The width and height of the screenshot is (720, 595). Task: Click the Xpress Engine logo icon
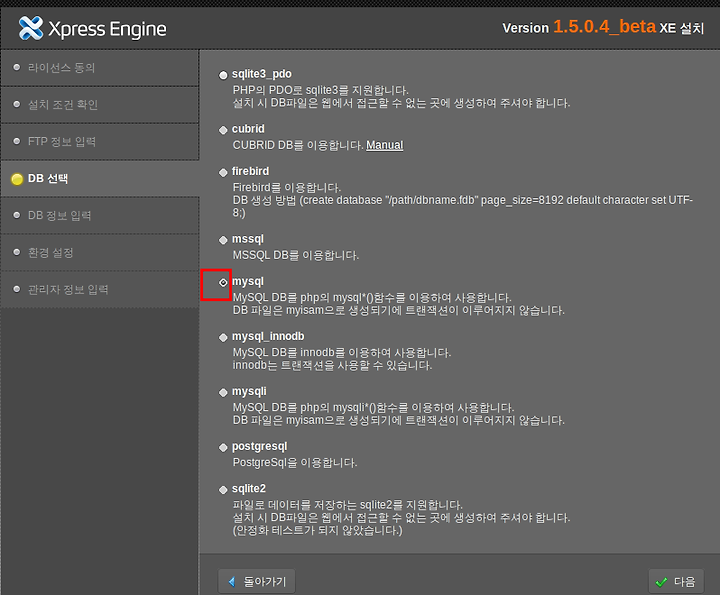point(31,28)
